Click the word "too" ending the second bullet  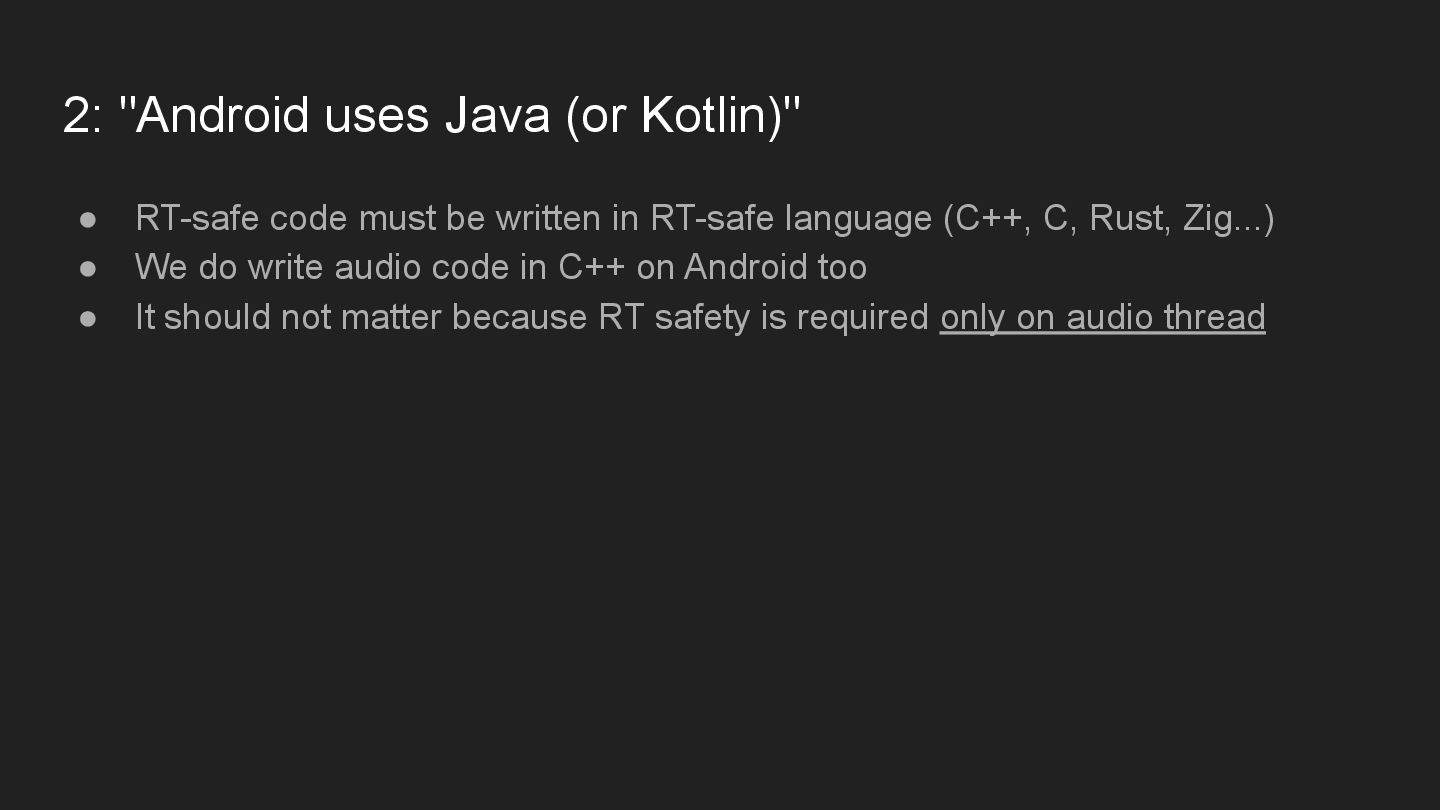coord(842,267)
